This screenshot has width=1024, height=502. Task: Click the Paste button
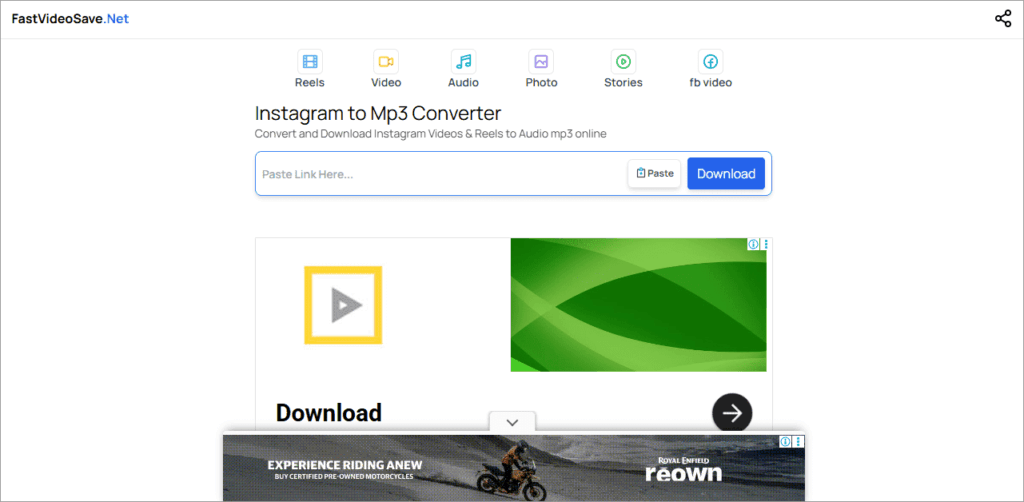654,174
